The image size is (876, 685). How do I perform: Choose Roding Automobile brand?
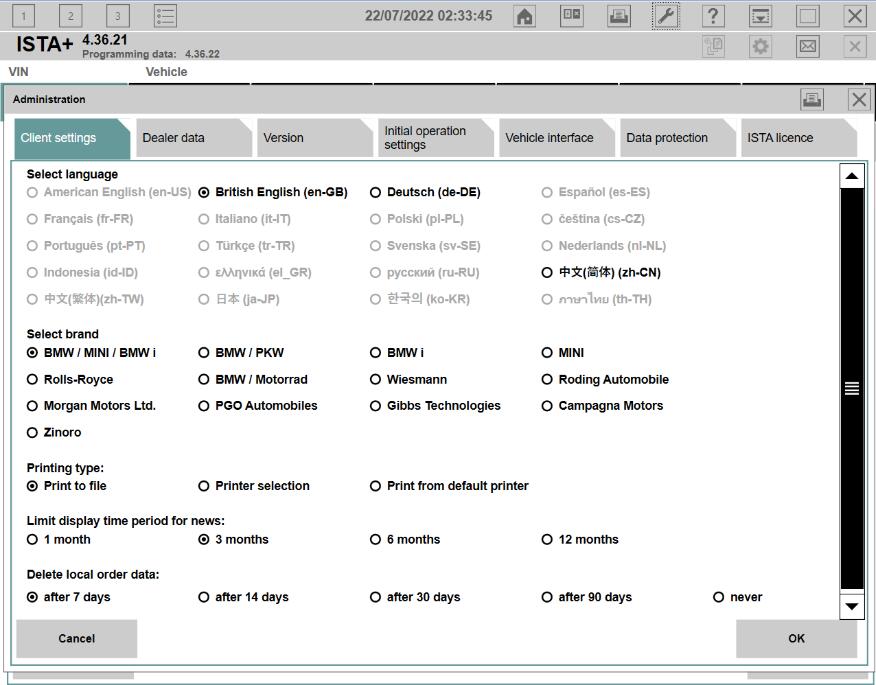point(606,379)
